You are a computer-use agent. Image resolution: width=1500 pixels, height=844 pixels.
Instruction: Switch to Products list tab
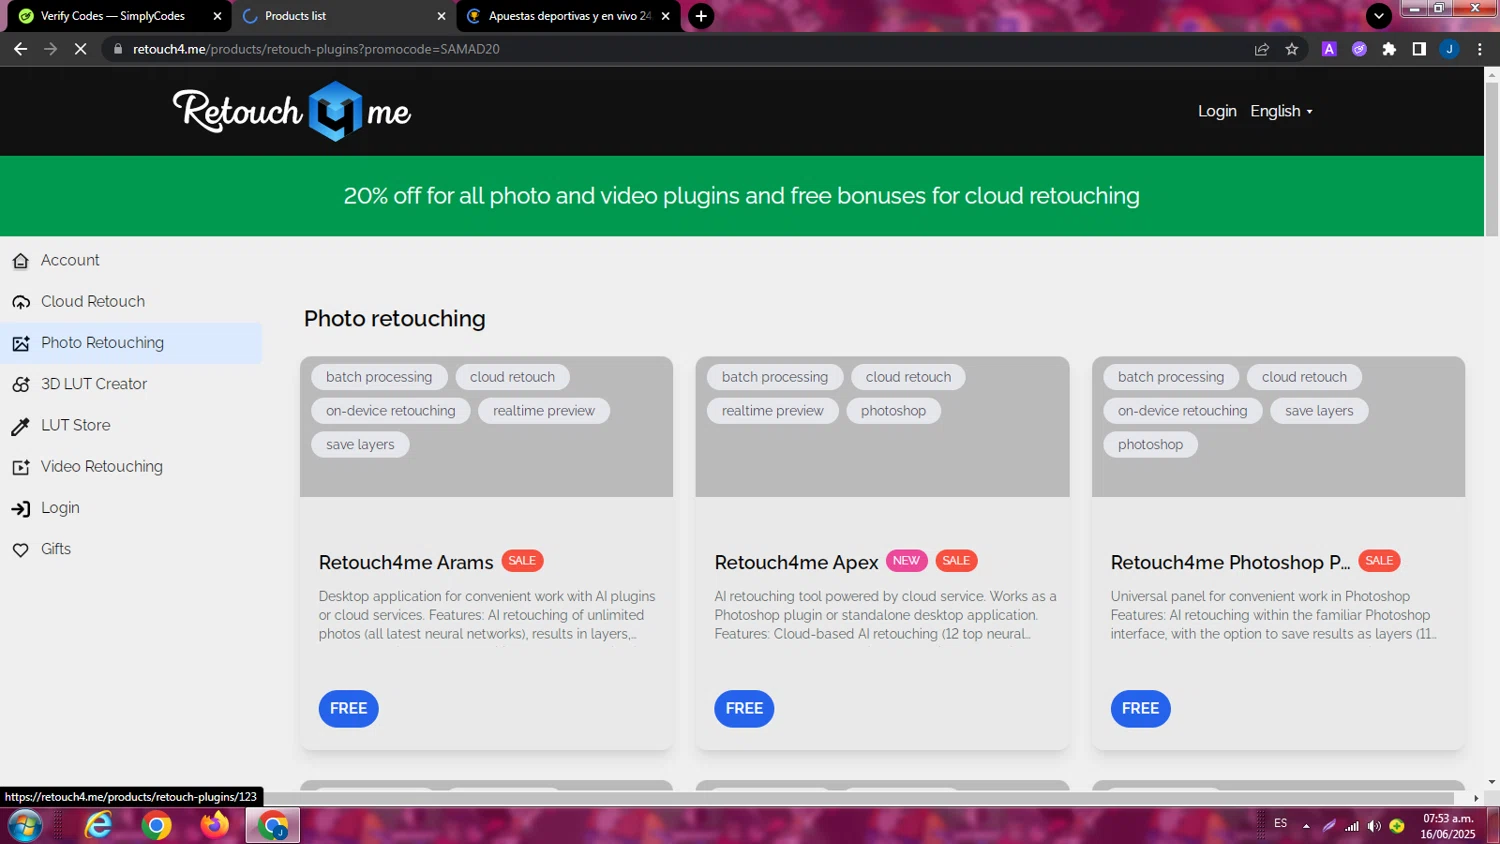pyautogui.click(x=342, y=16)
